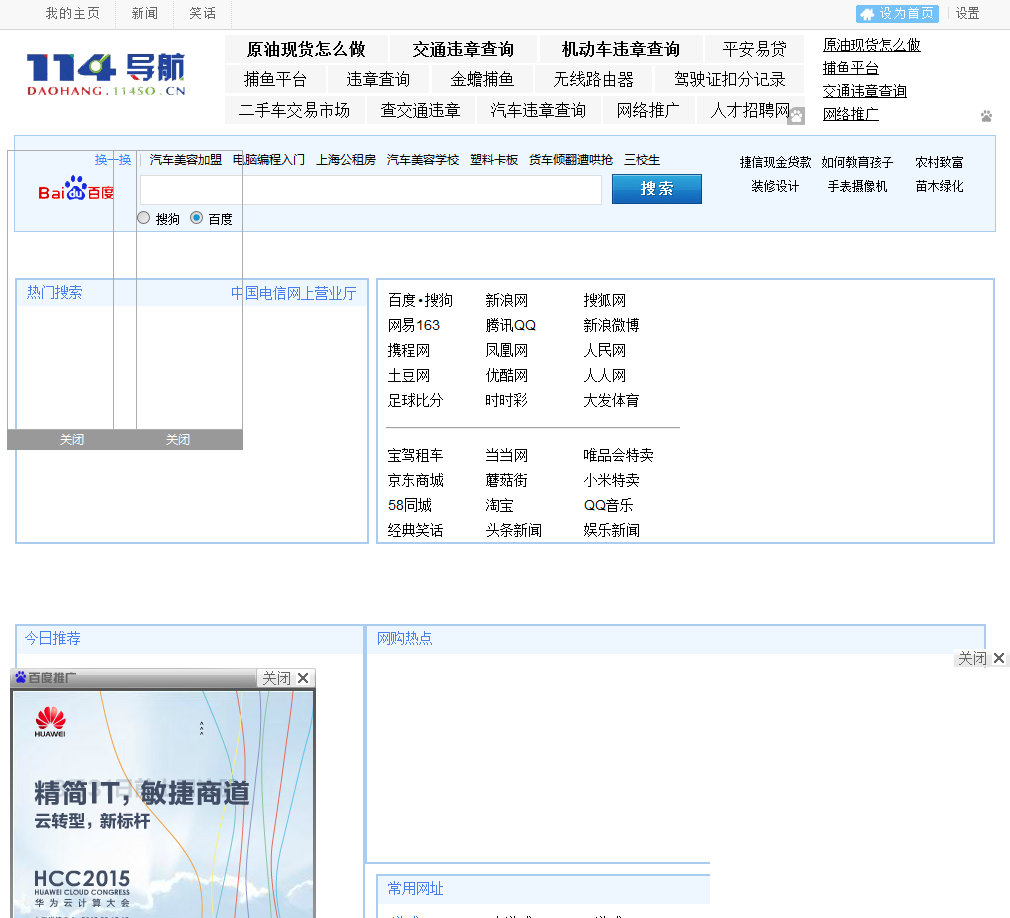Click the right 关闭 bar button
Image resolution: width=1010 pixels, height=918 pixels.
[x=178, y=439]
